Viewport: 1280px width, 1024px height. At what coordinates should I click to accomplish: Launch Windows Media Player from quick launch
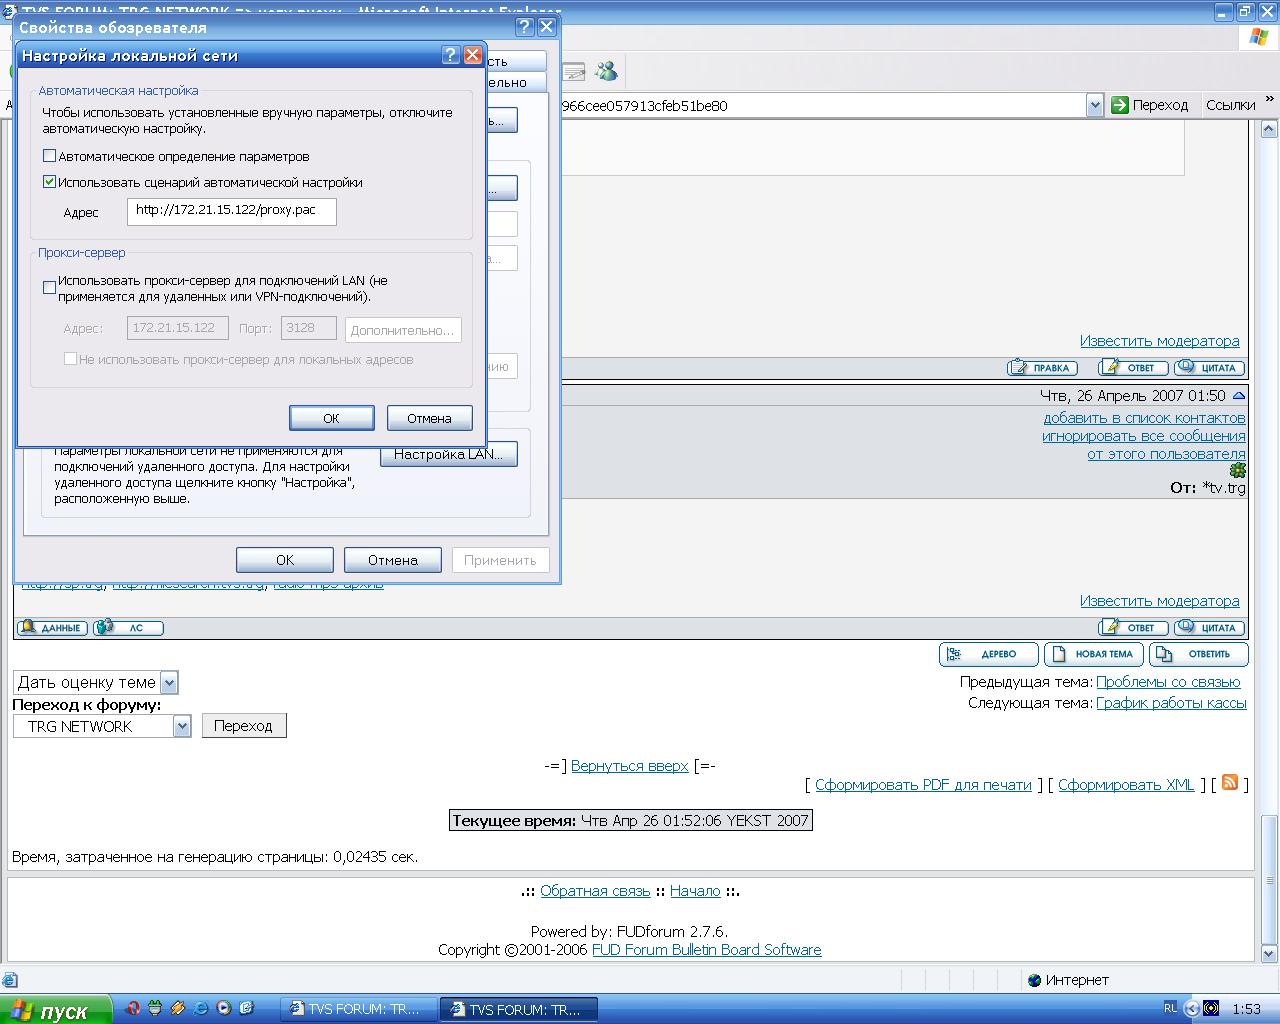click(224, 1009)
